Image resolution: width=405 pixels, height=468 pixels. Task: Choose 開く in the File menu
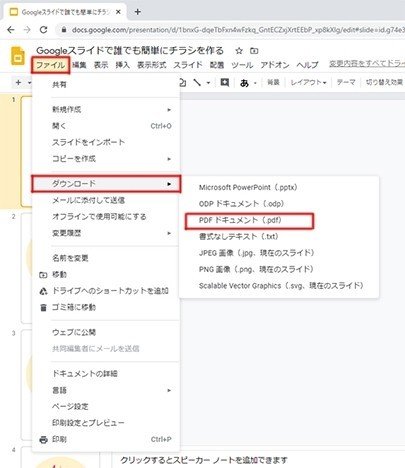106,126
